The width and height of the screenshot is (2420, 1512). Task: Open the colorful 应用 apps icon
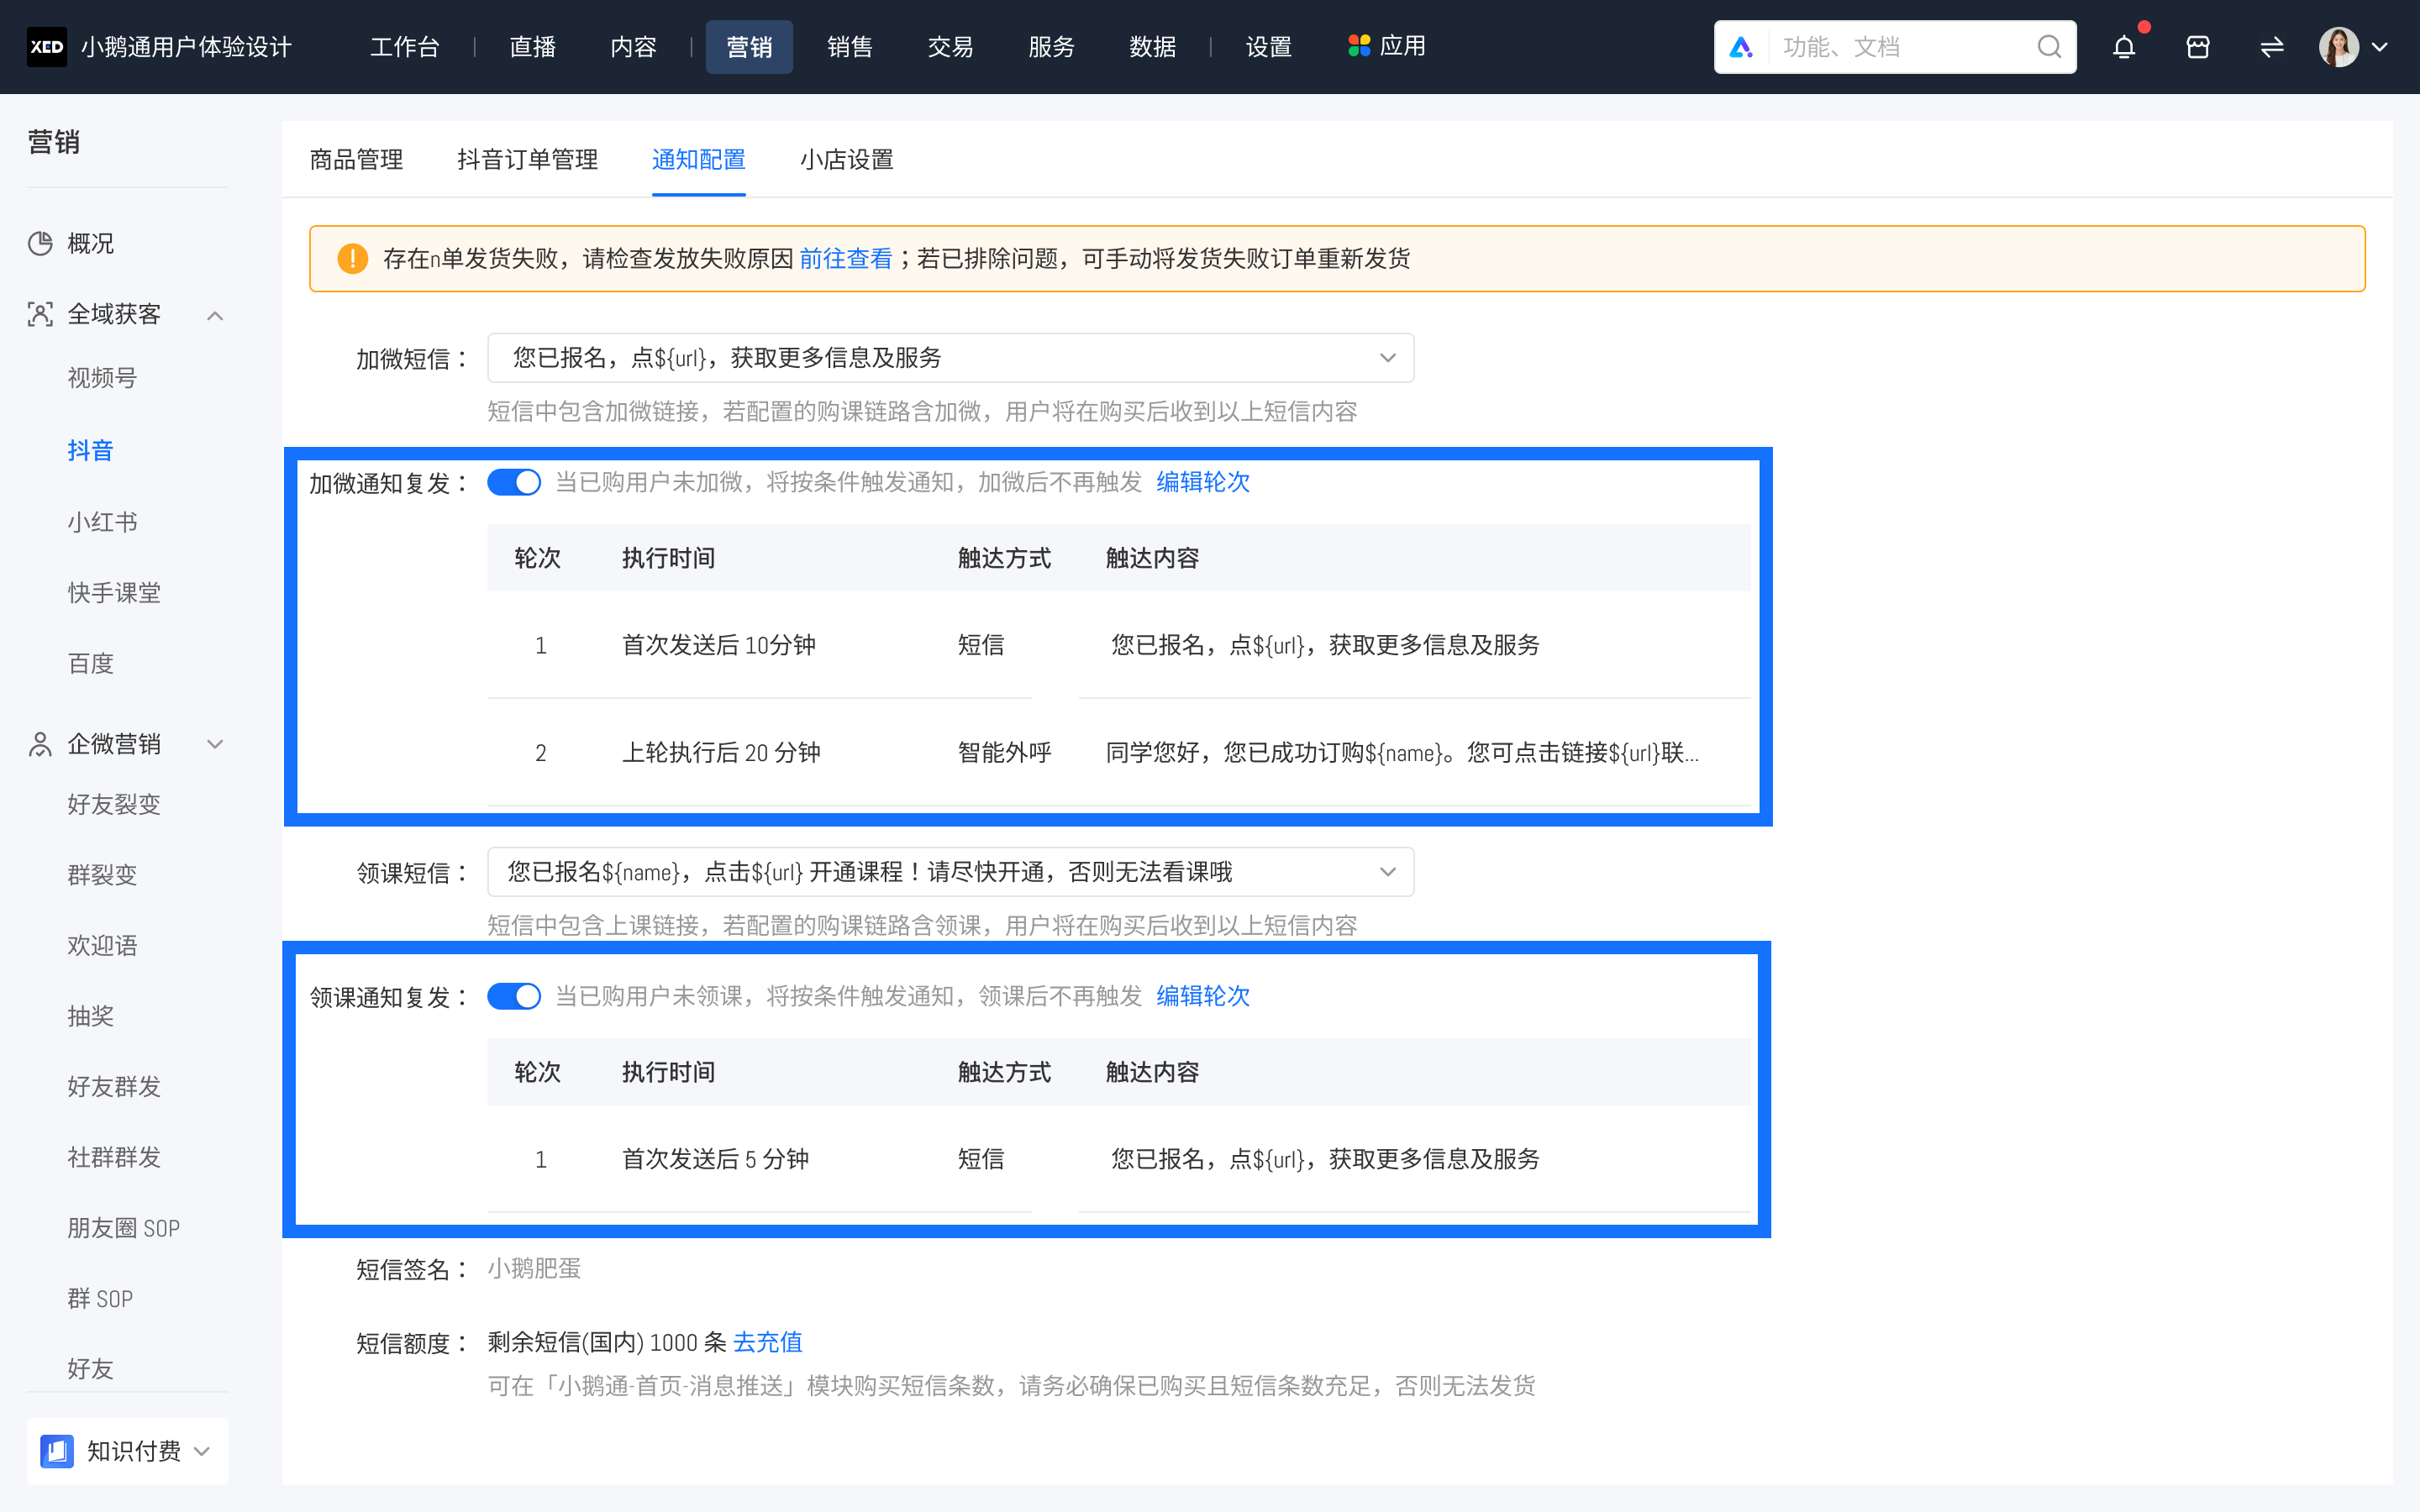1358,45
